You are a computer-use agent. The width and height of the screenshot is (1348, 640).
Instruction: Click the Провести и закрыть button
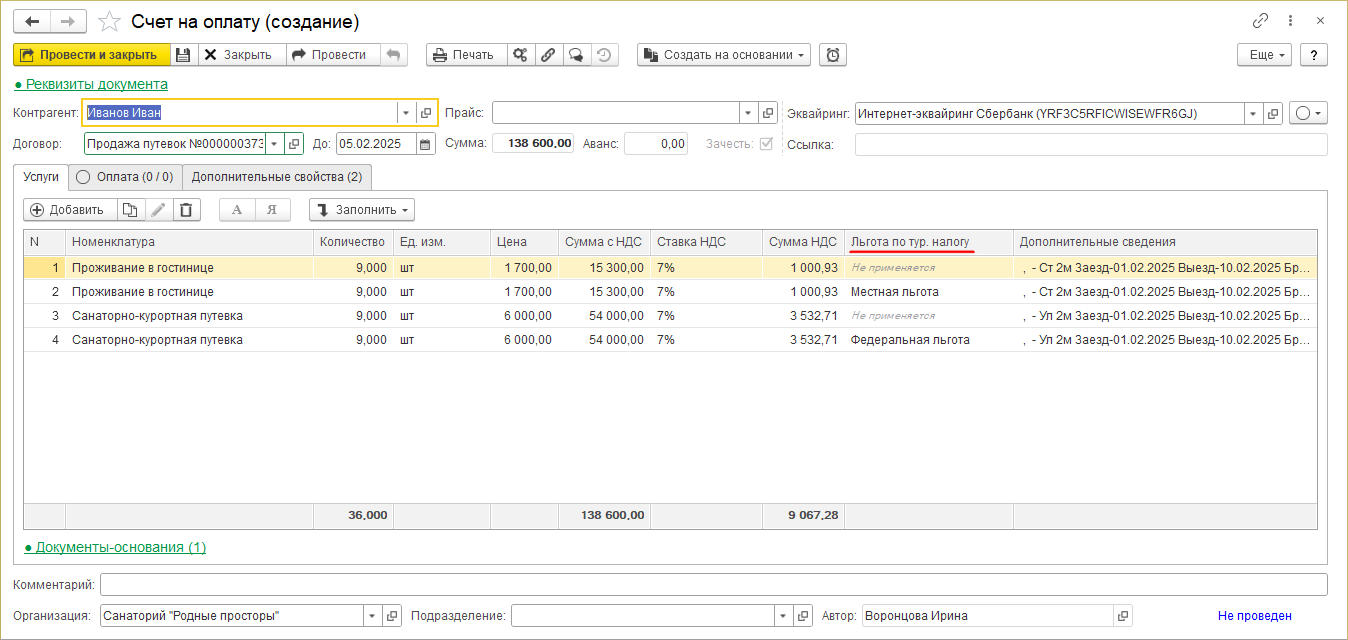91,55
